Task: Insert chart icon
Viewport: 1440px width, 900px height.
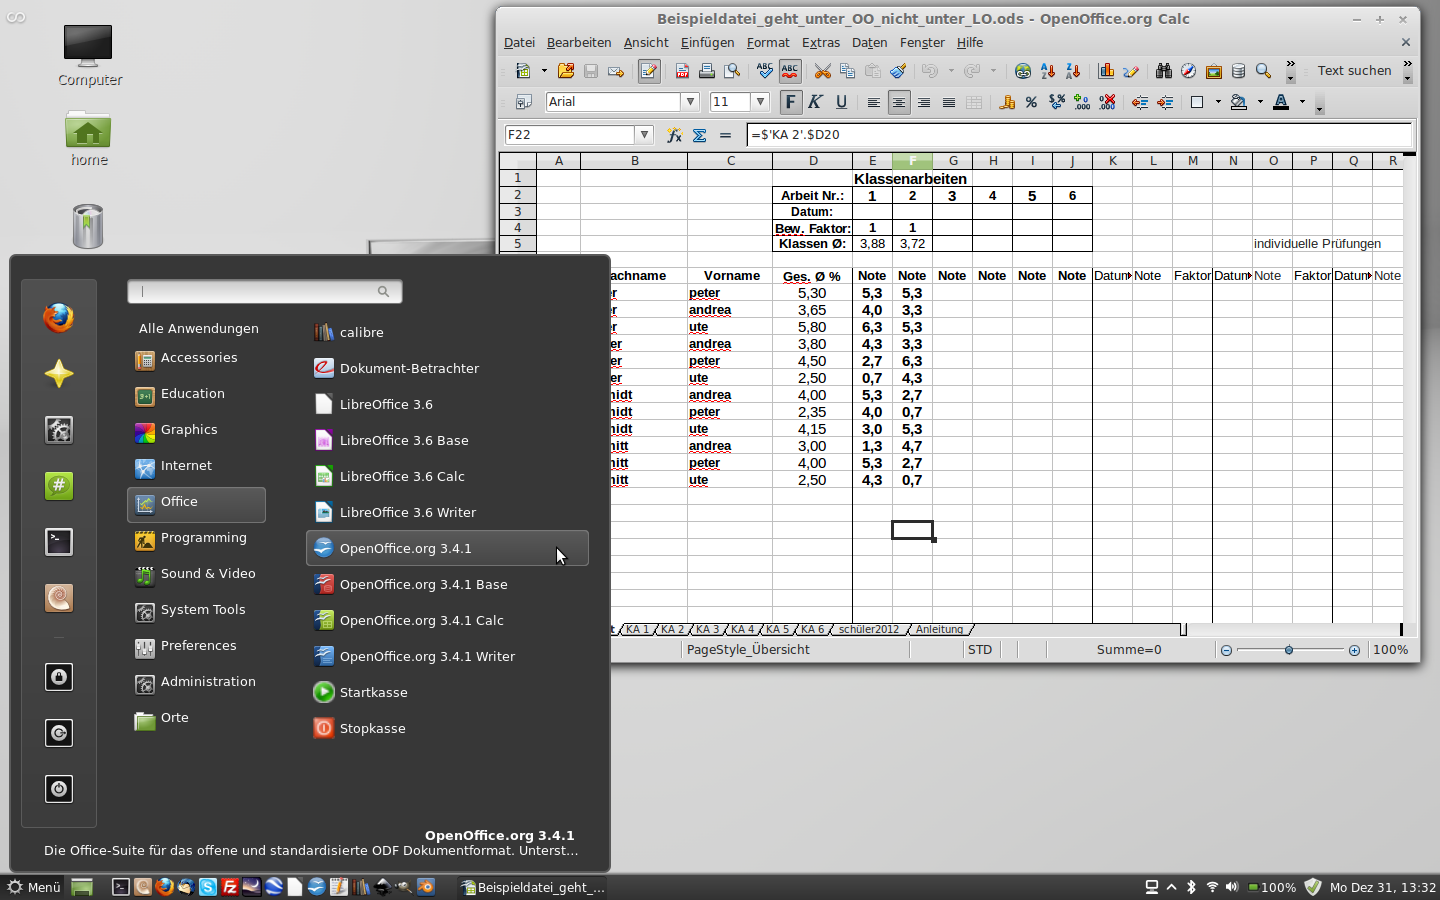Action: point(1106,71)
